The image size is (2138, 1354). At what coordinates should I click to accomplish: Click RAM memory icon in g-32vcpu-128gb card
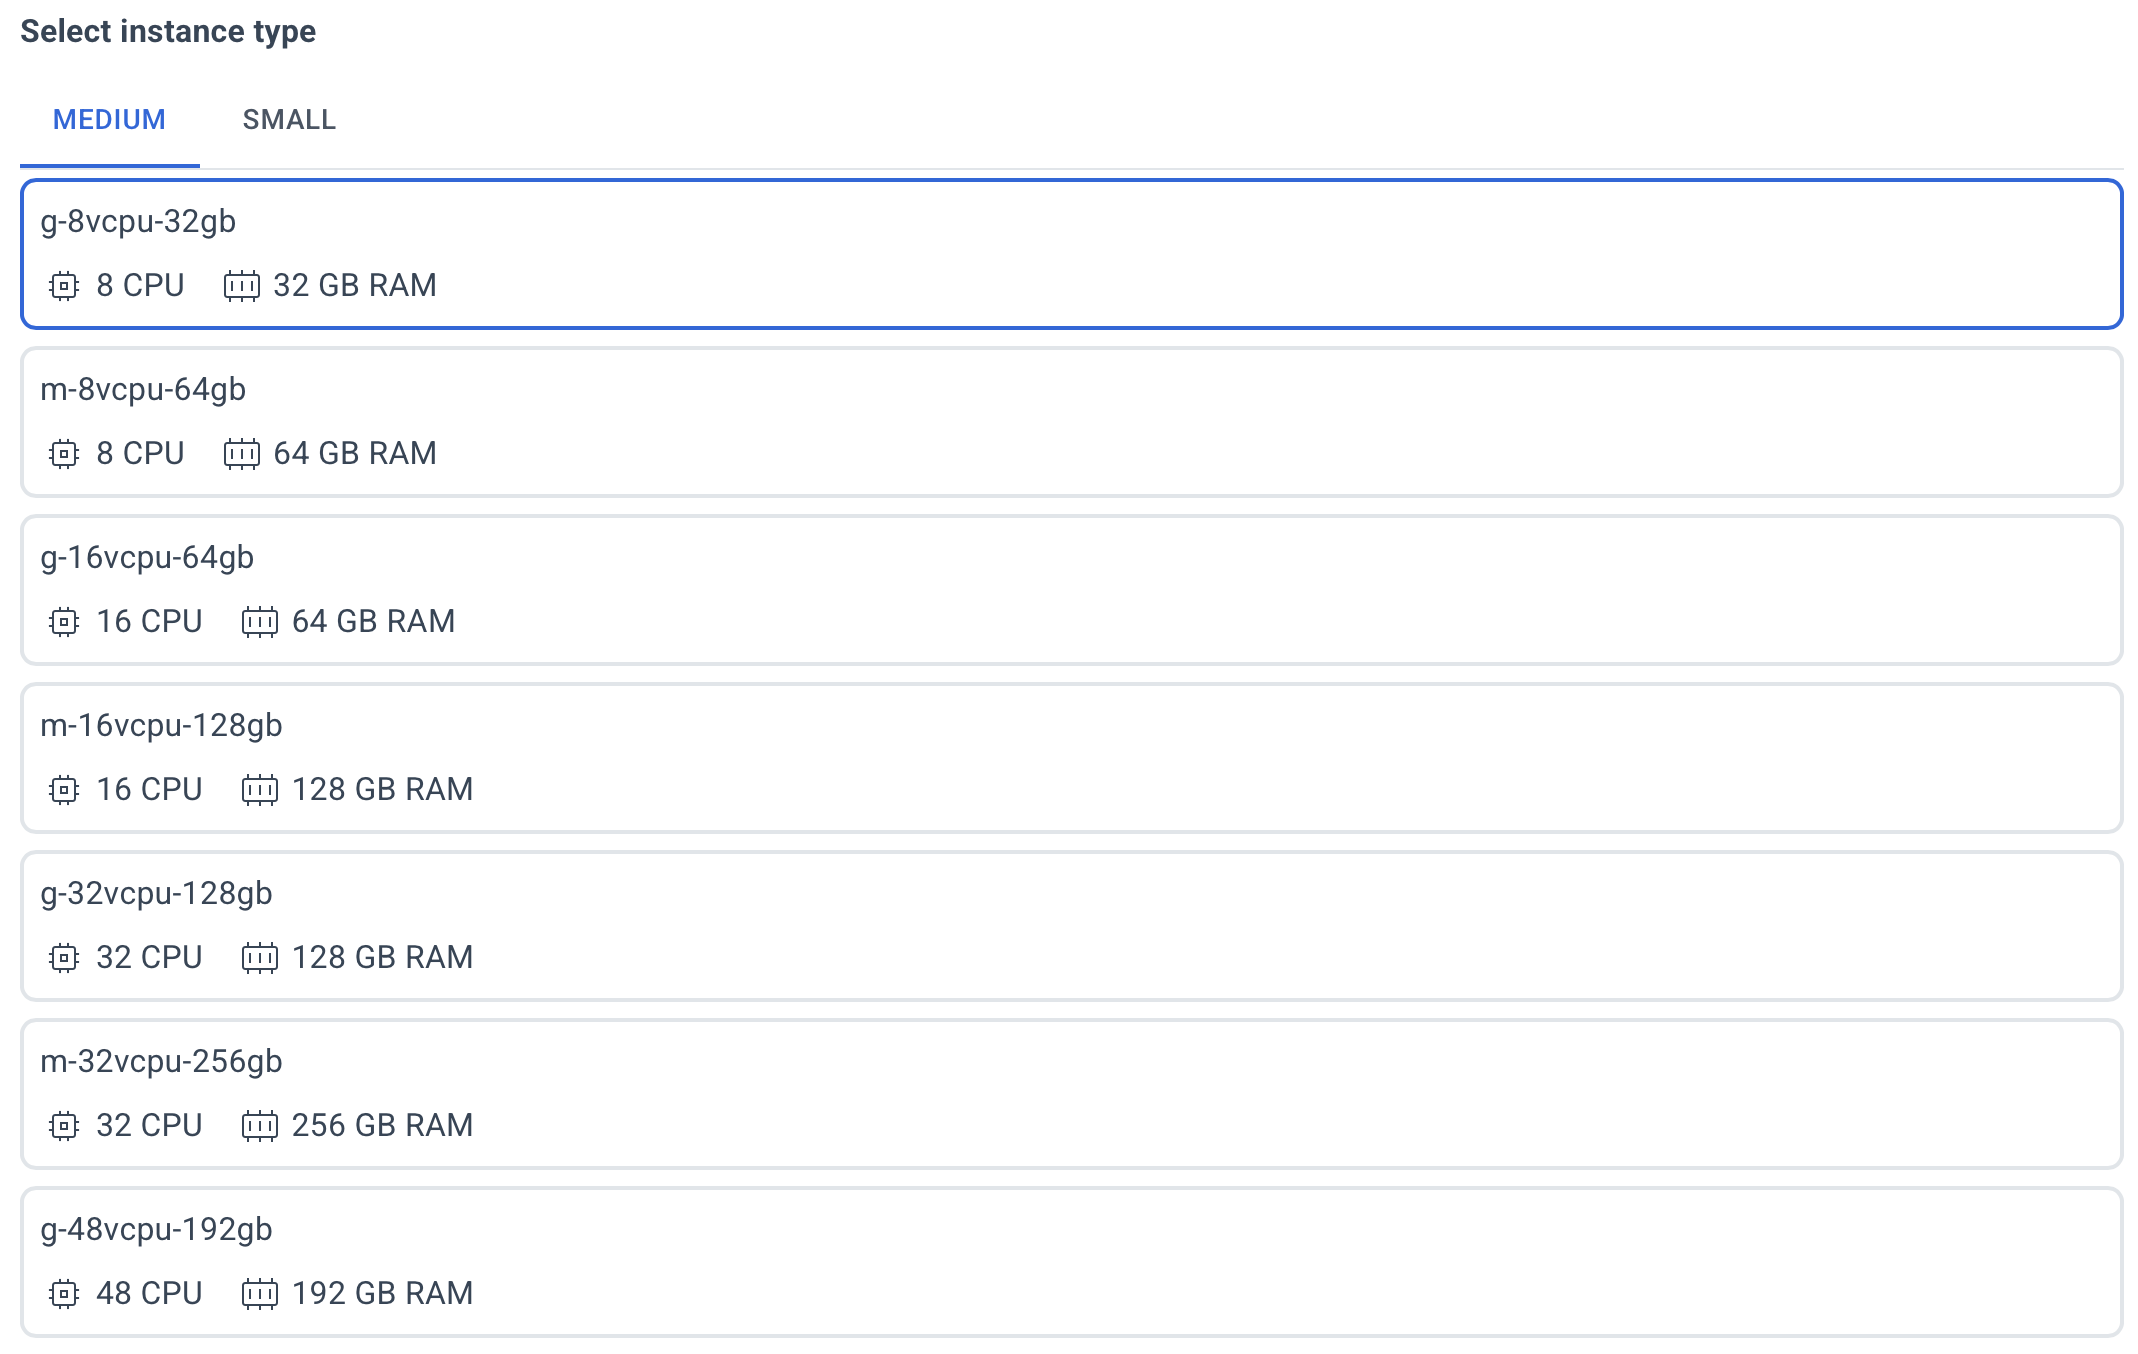click(x=259, y=958)
